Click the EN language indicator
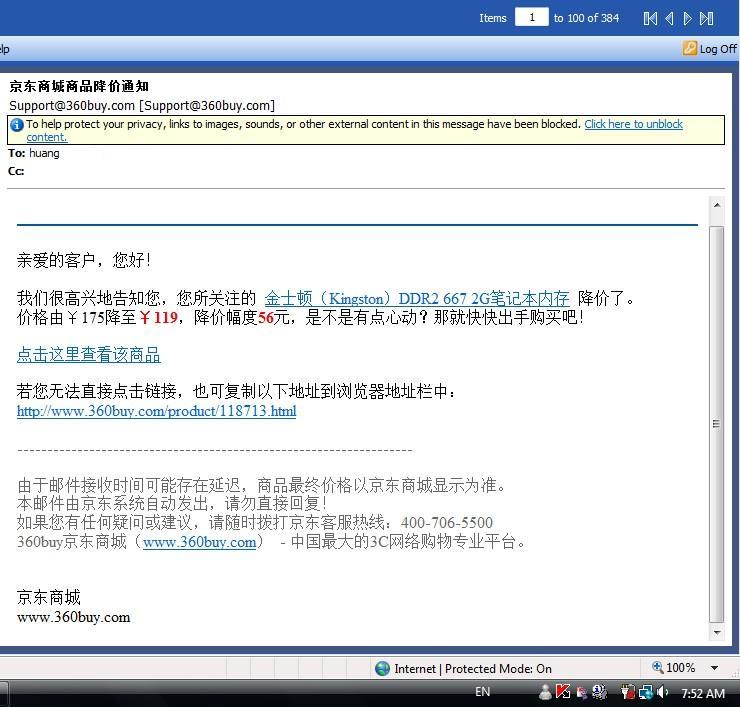The height and width of the screenshot is (707, 740). pyautogui.click(x=482, y=692)
